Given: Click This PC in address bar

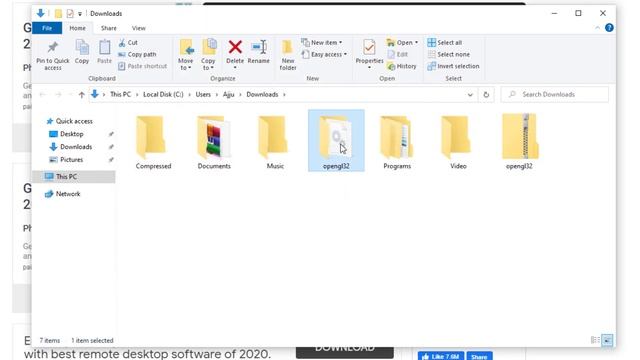Looking at the screenshot, I should point(120,94).
